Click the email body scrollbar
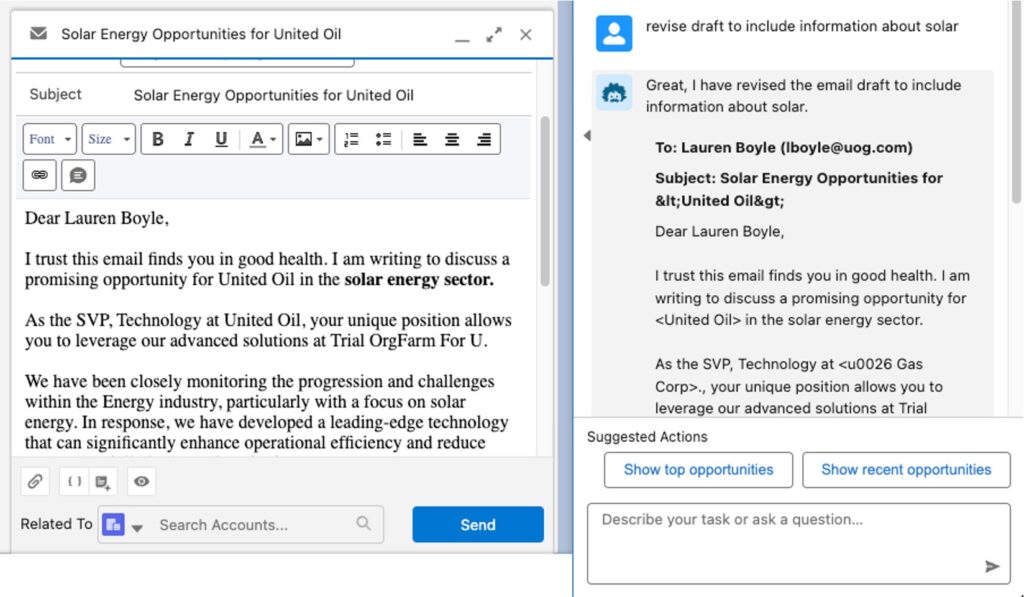1024x597 pixels. pyautogui.click(x=544, y=201)
